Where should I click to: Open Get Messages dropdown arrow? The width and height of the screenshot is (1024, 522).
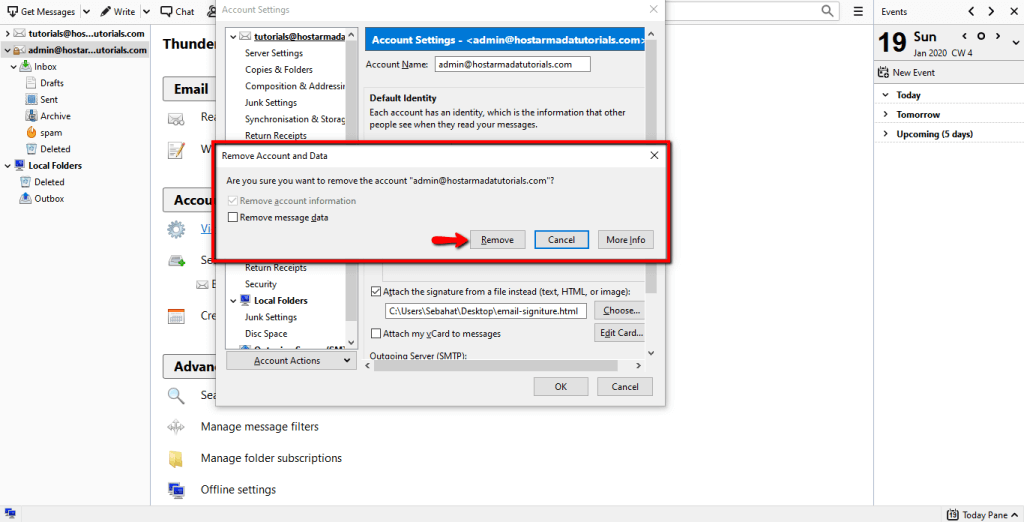tap(86, 12)
